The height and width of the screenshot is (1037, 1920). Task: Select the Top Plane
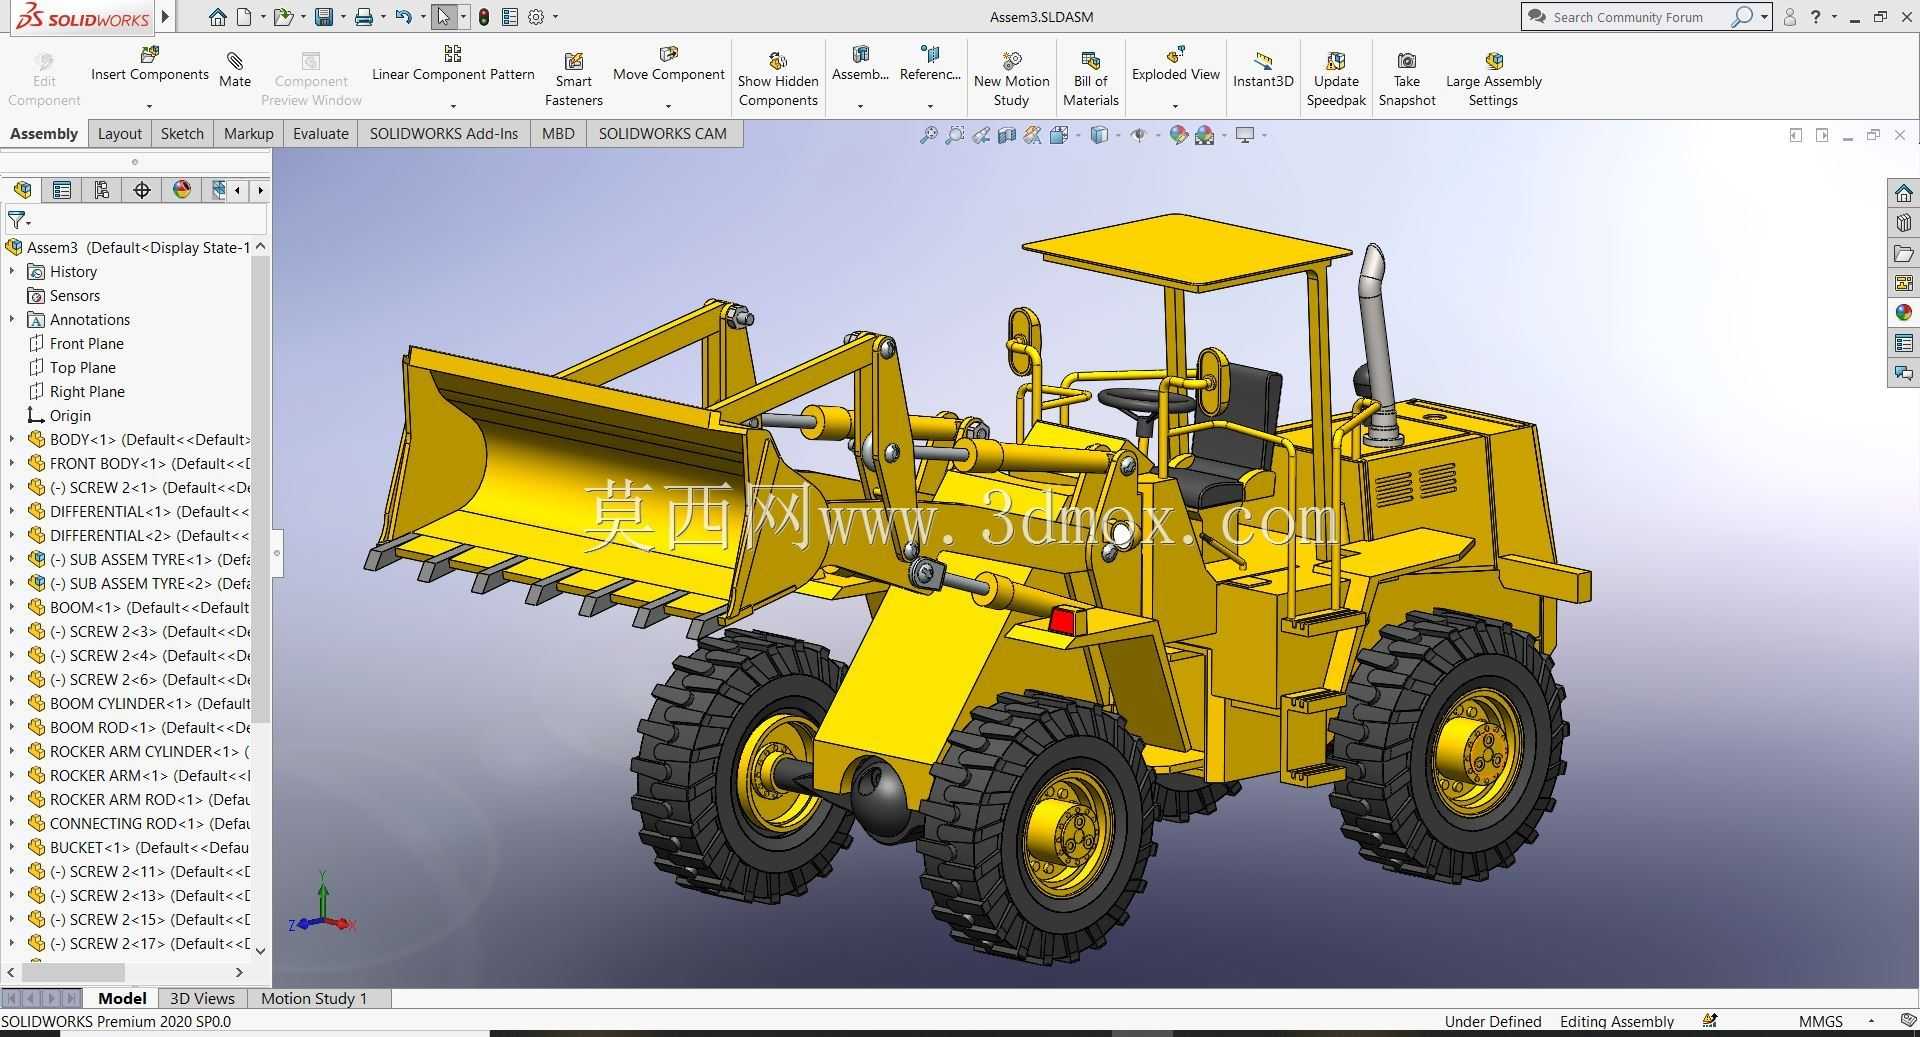tap(72, 368)
